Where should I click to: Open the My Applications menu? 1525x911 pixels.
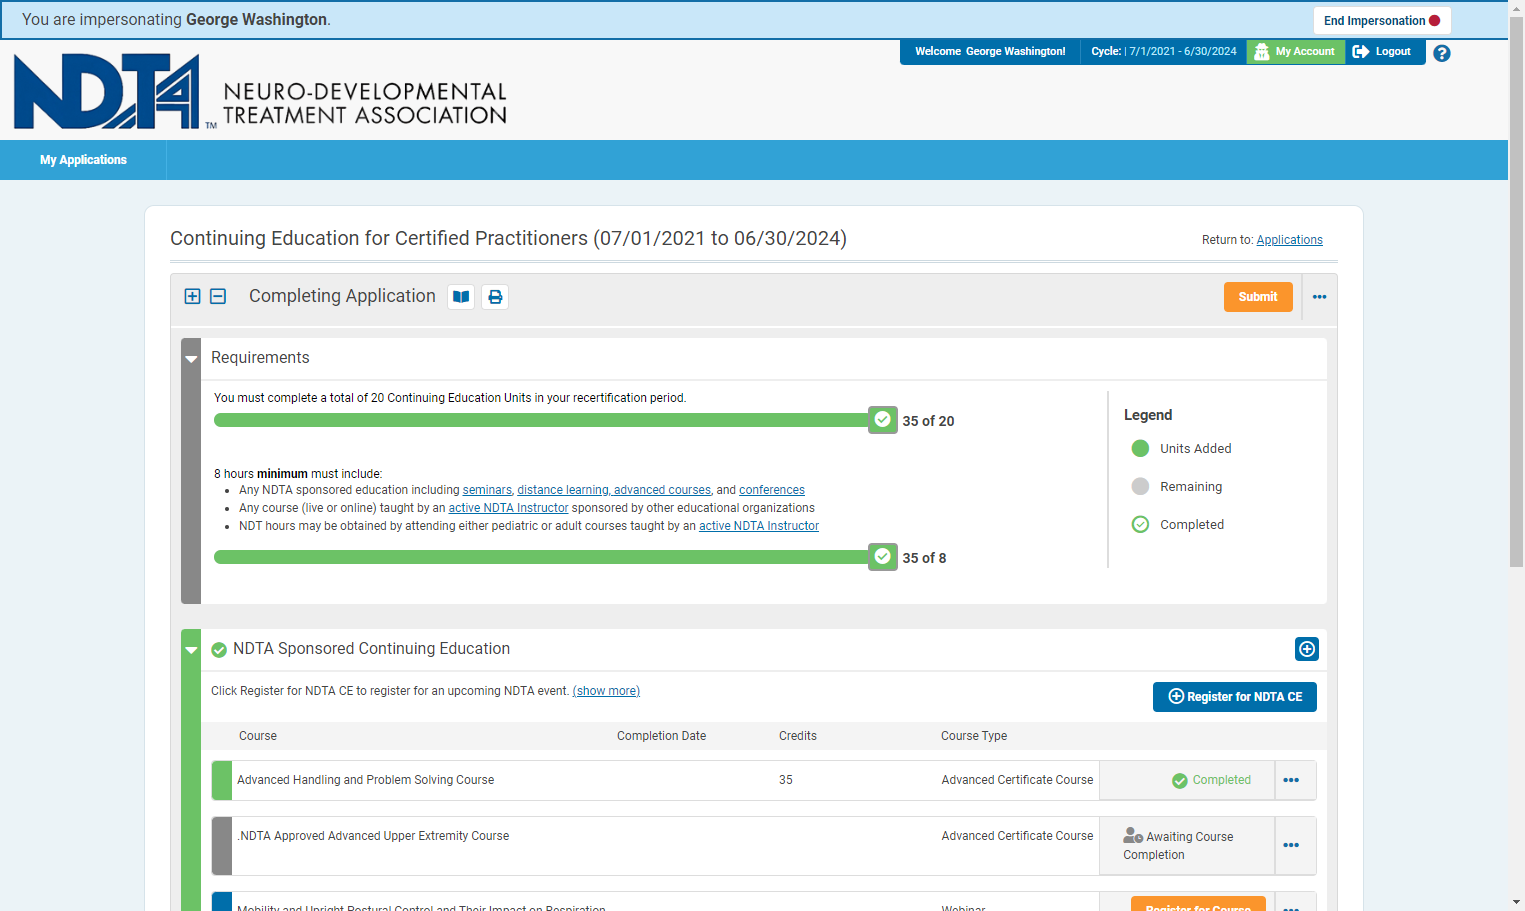pyautogui.click(x=83, y=160)
